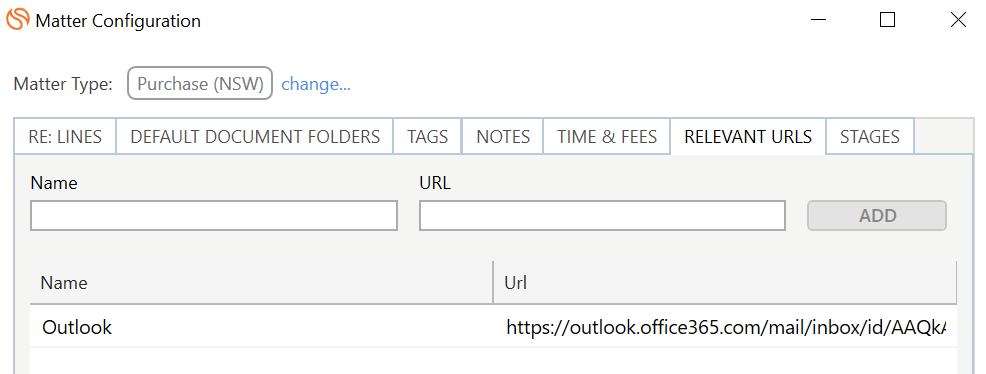Click the ADD button
Image resolution: width=986 pixels, height=374 pixels.
tap(877, 216)
